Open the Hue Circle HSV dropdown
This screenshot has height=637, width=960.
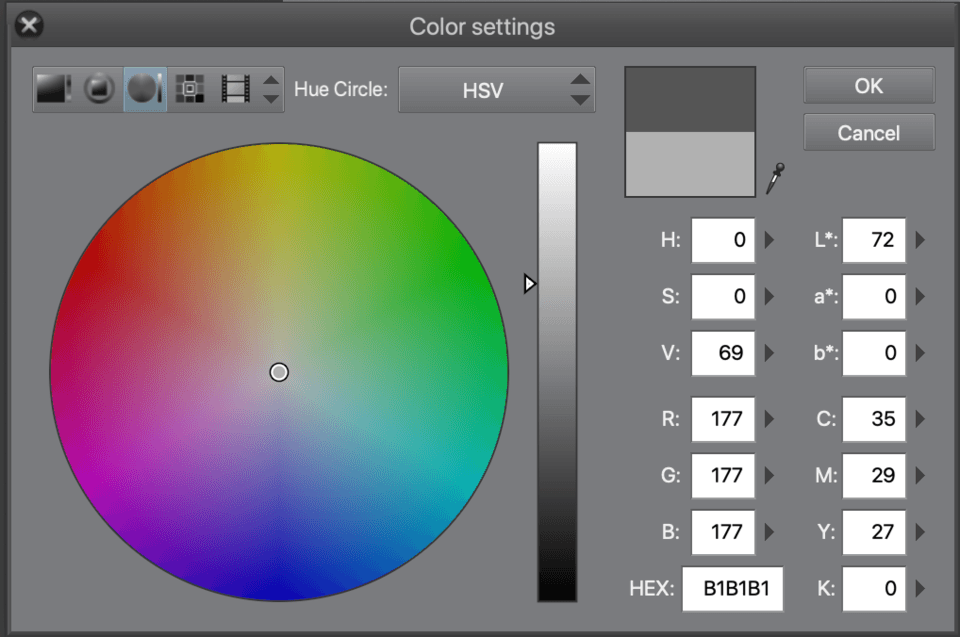tap(497, 90)
